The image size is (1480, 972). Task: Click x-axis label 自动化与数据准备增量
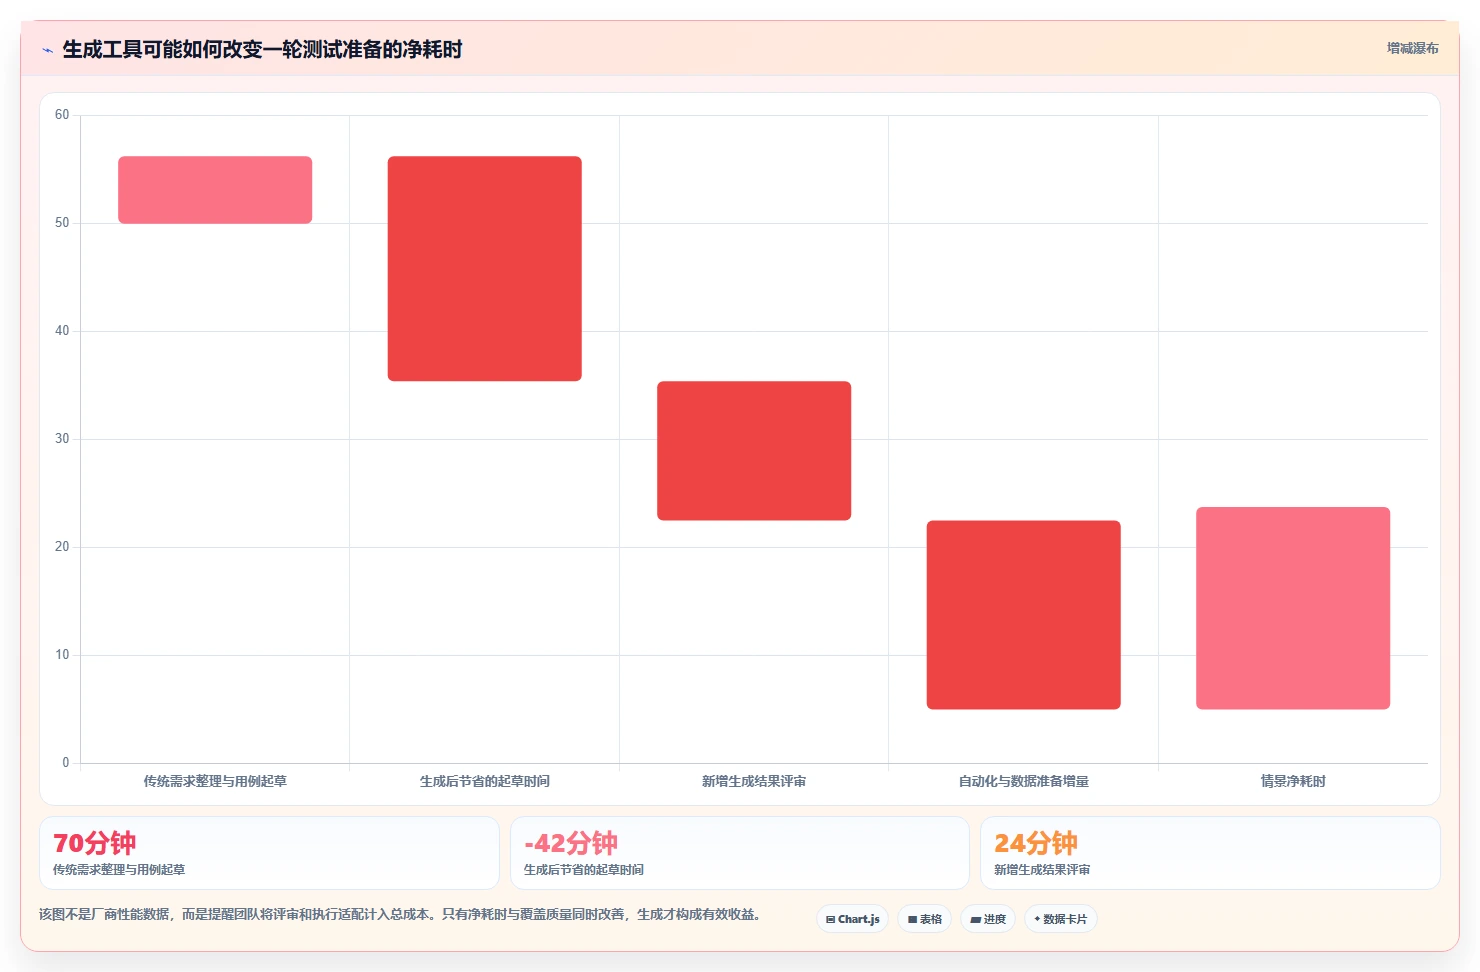[x=1024, y=781]
